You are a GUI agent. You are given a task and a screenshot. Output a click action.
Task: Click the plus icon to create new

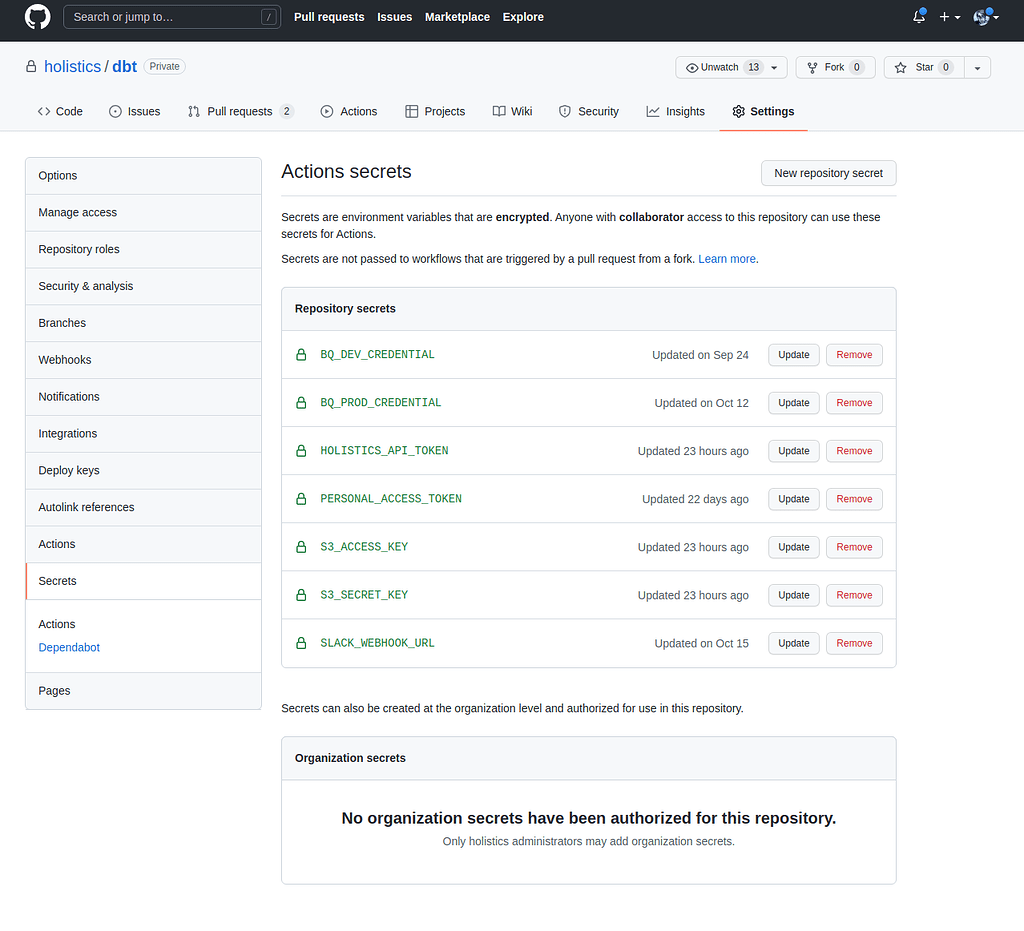pos(943,16)
